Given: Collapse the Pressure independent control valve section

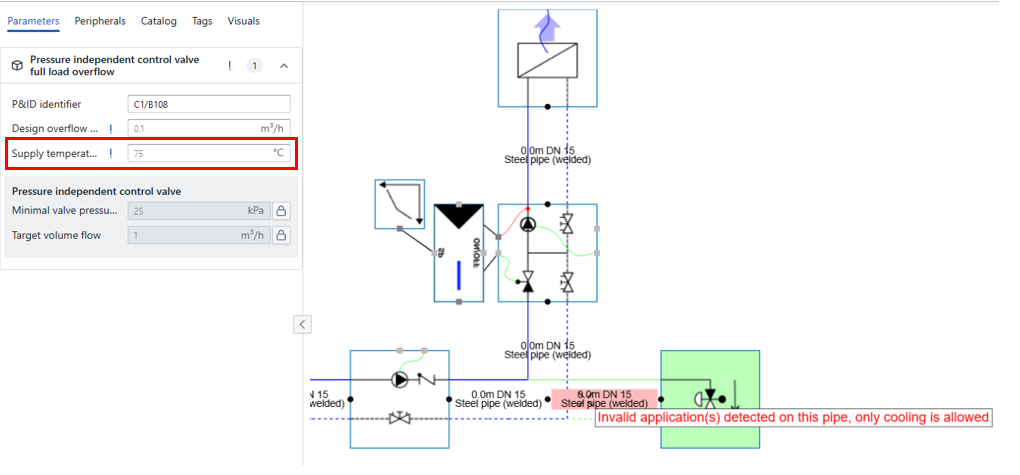Looking at the screenshot, I should 284,66.
